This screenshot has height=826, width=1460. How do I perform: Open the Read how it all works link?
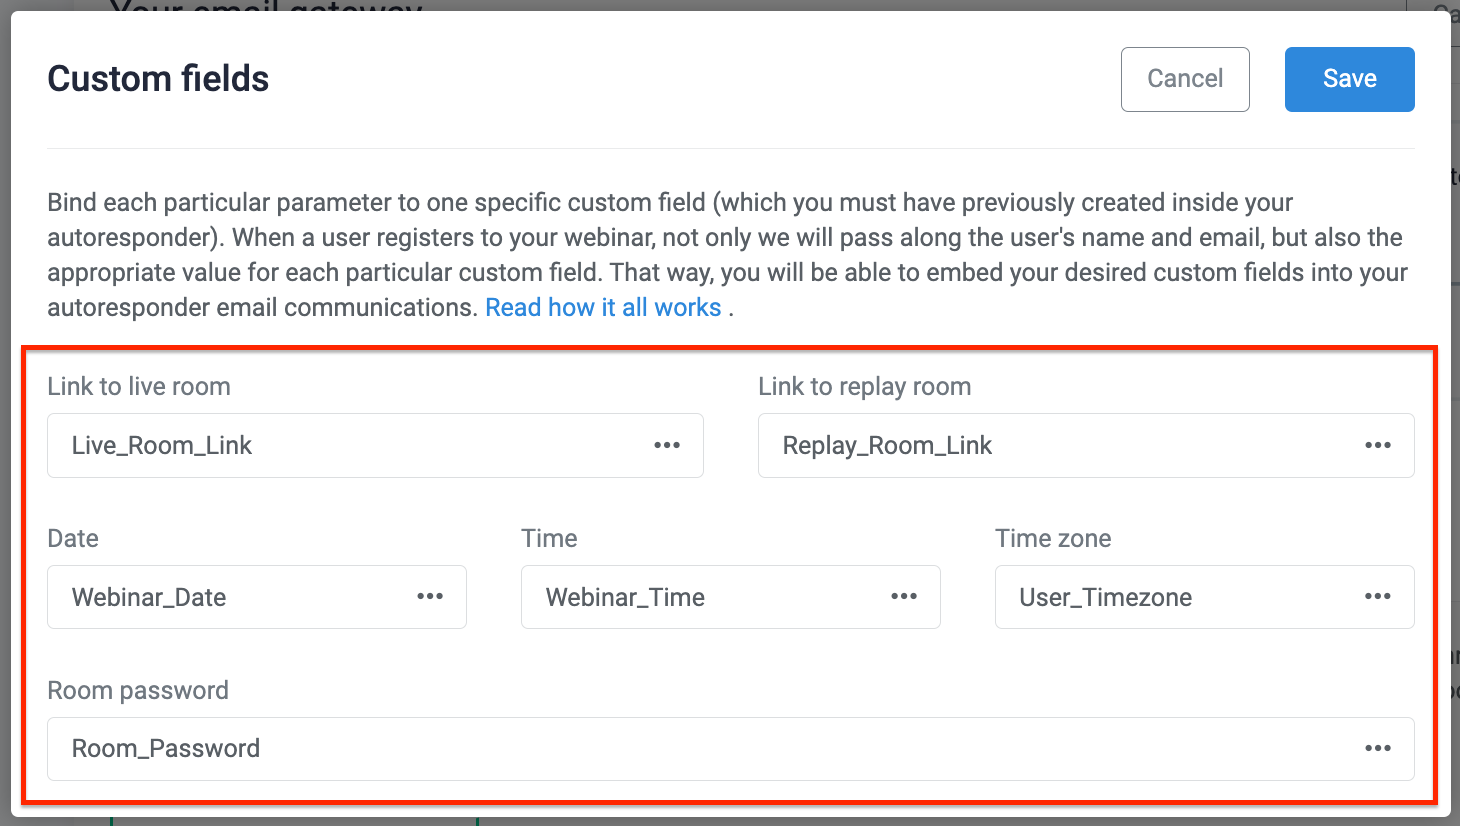point(603,307)
